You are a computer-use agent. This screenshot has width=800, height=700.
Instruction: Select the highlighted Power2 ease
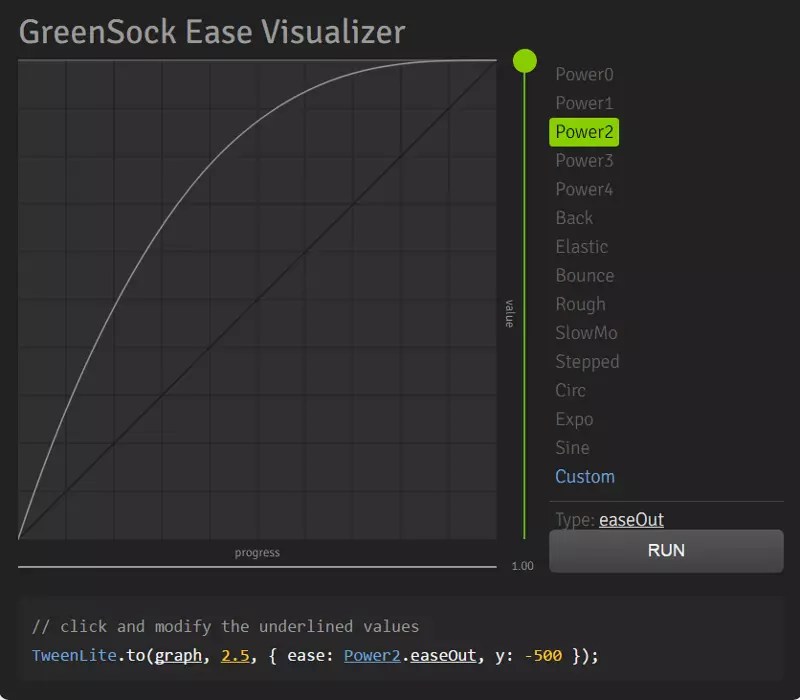pos(583,131)
